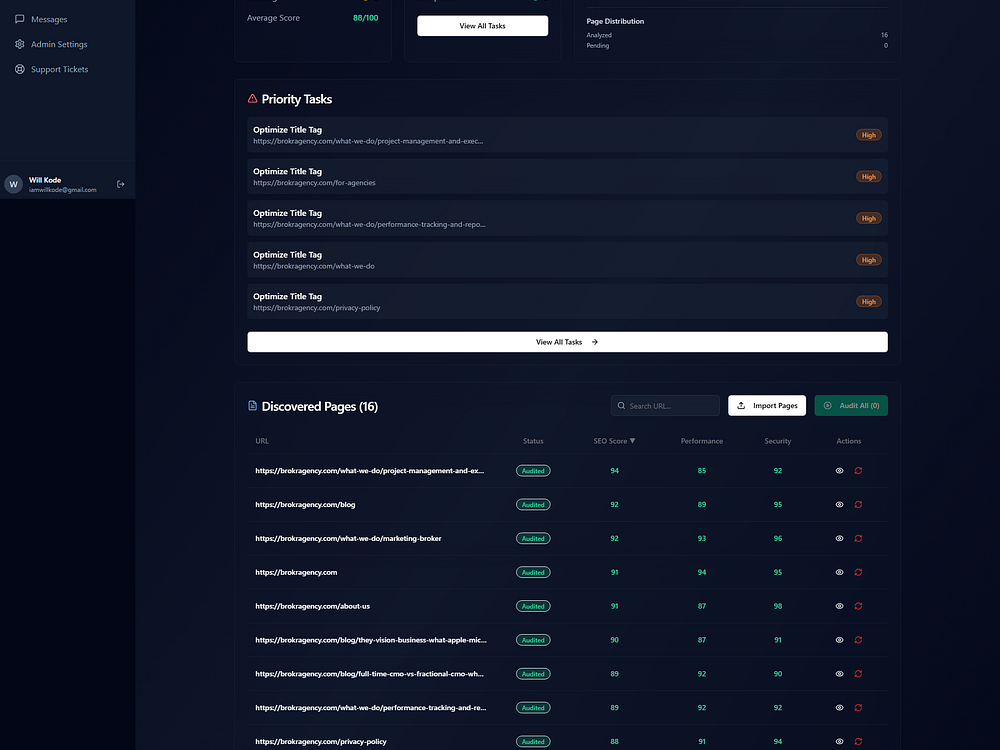
Task: Re-audit the performance-tracking-and-re table page
Action: [x=858, y=707]
